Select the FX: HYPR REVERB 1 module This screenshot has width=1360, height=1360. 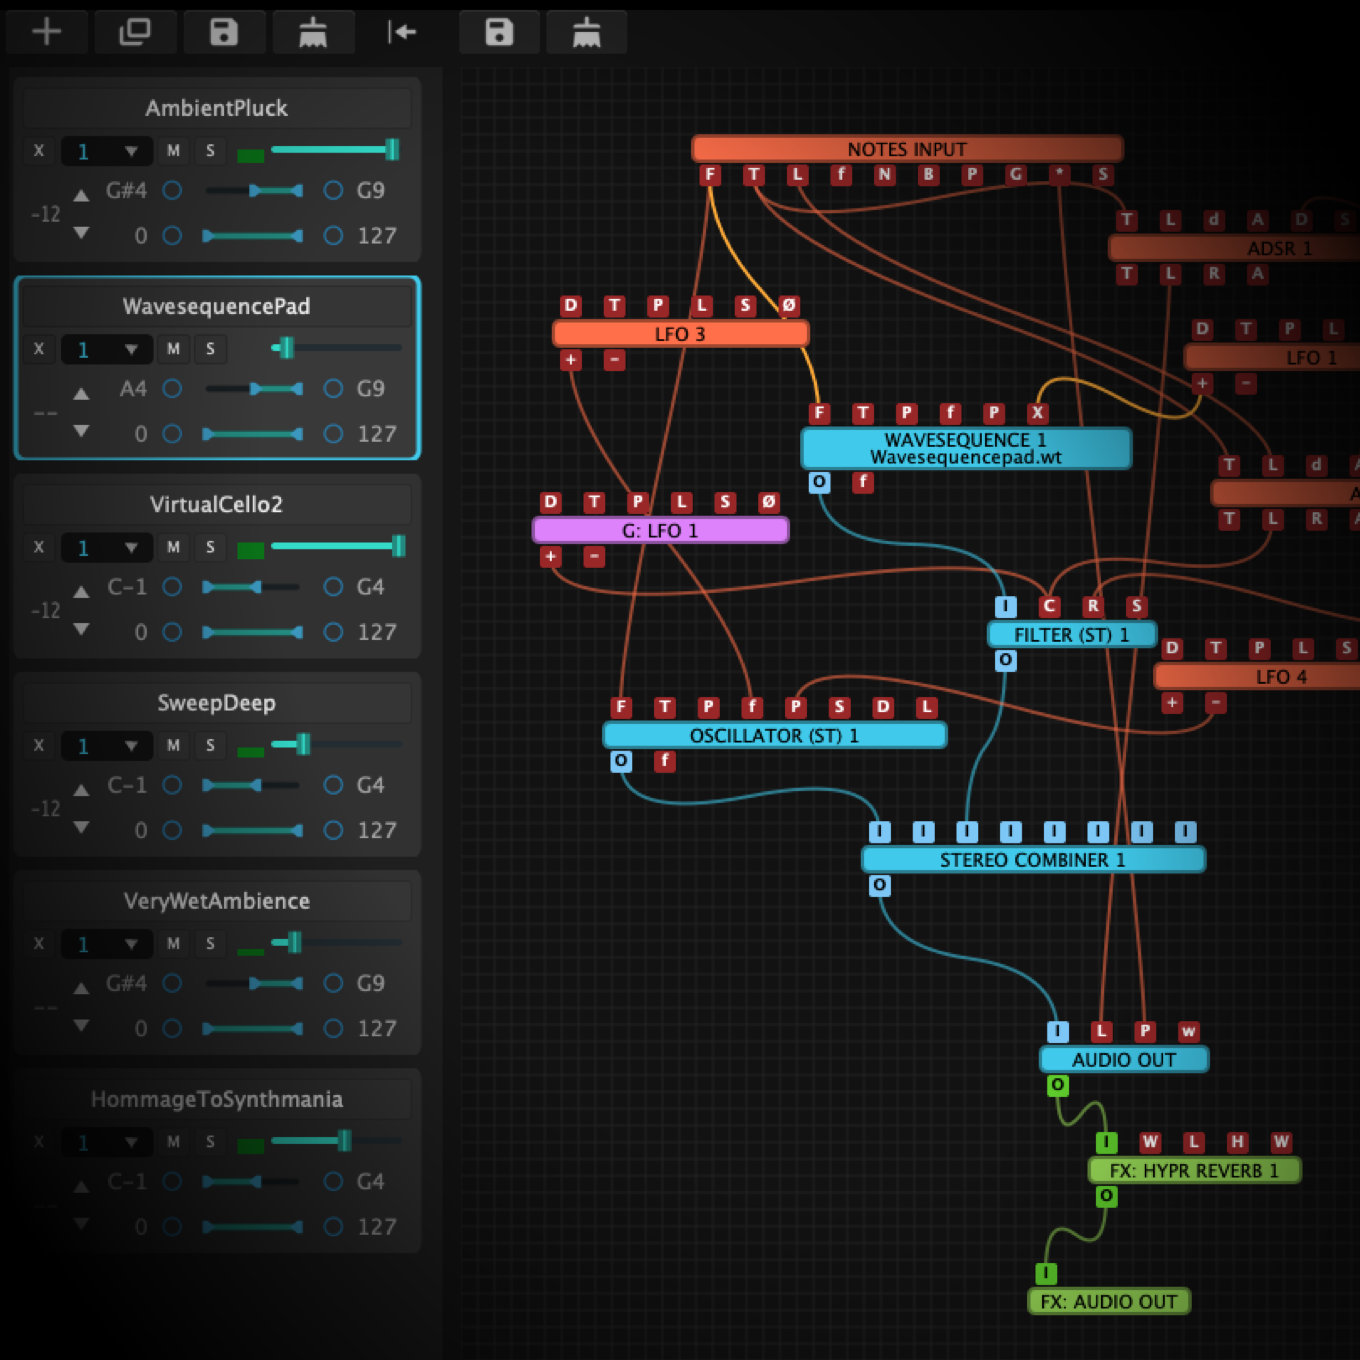pos(1194,1170)
